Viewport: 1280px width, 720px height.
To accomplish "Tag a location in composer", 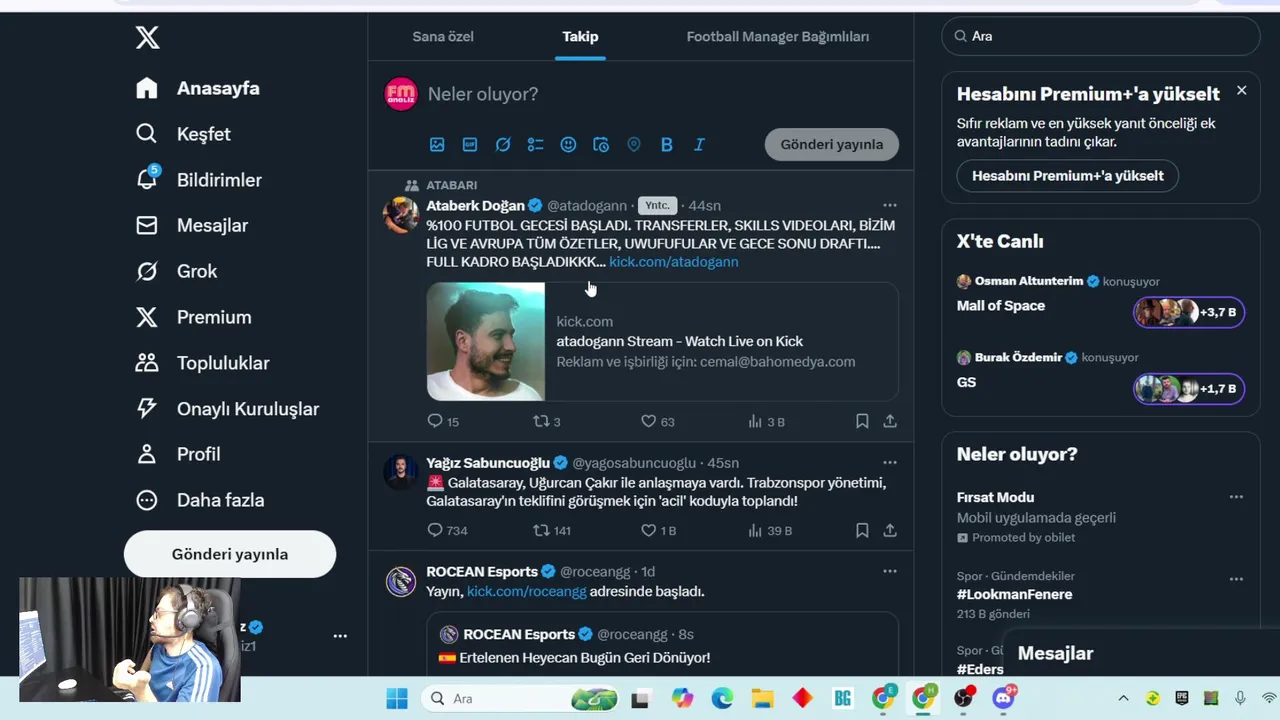I will (634, 144).
